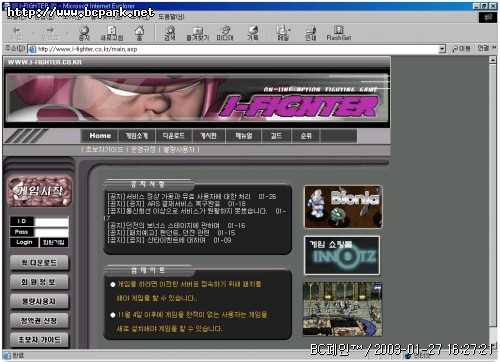Follow the 초보자가이드 sub-menu link
The height and width of the screenshot is (362, 500).
point(104,150)
